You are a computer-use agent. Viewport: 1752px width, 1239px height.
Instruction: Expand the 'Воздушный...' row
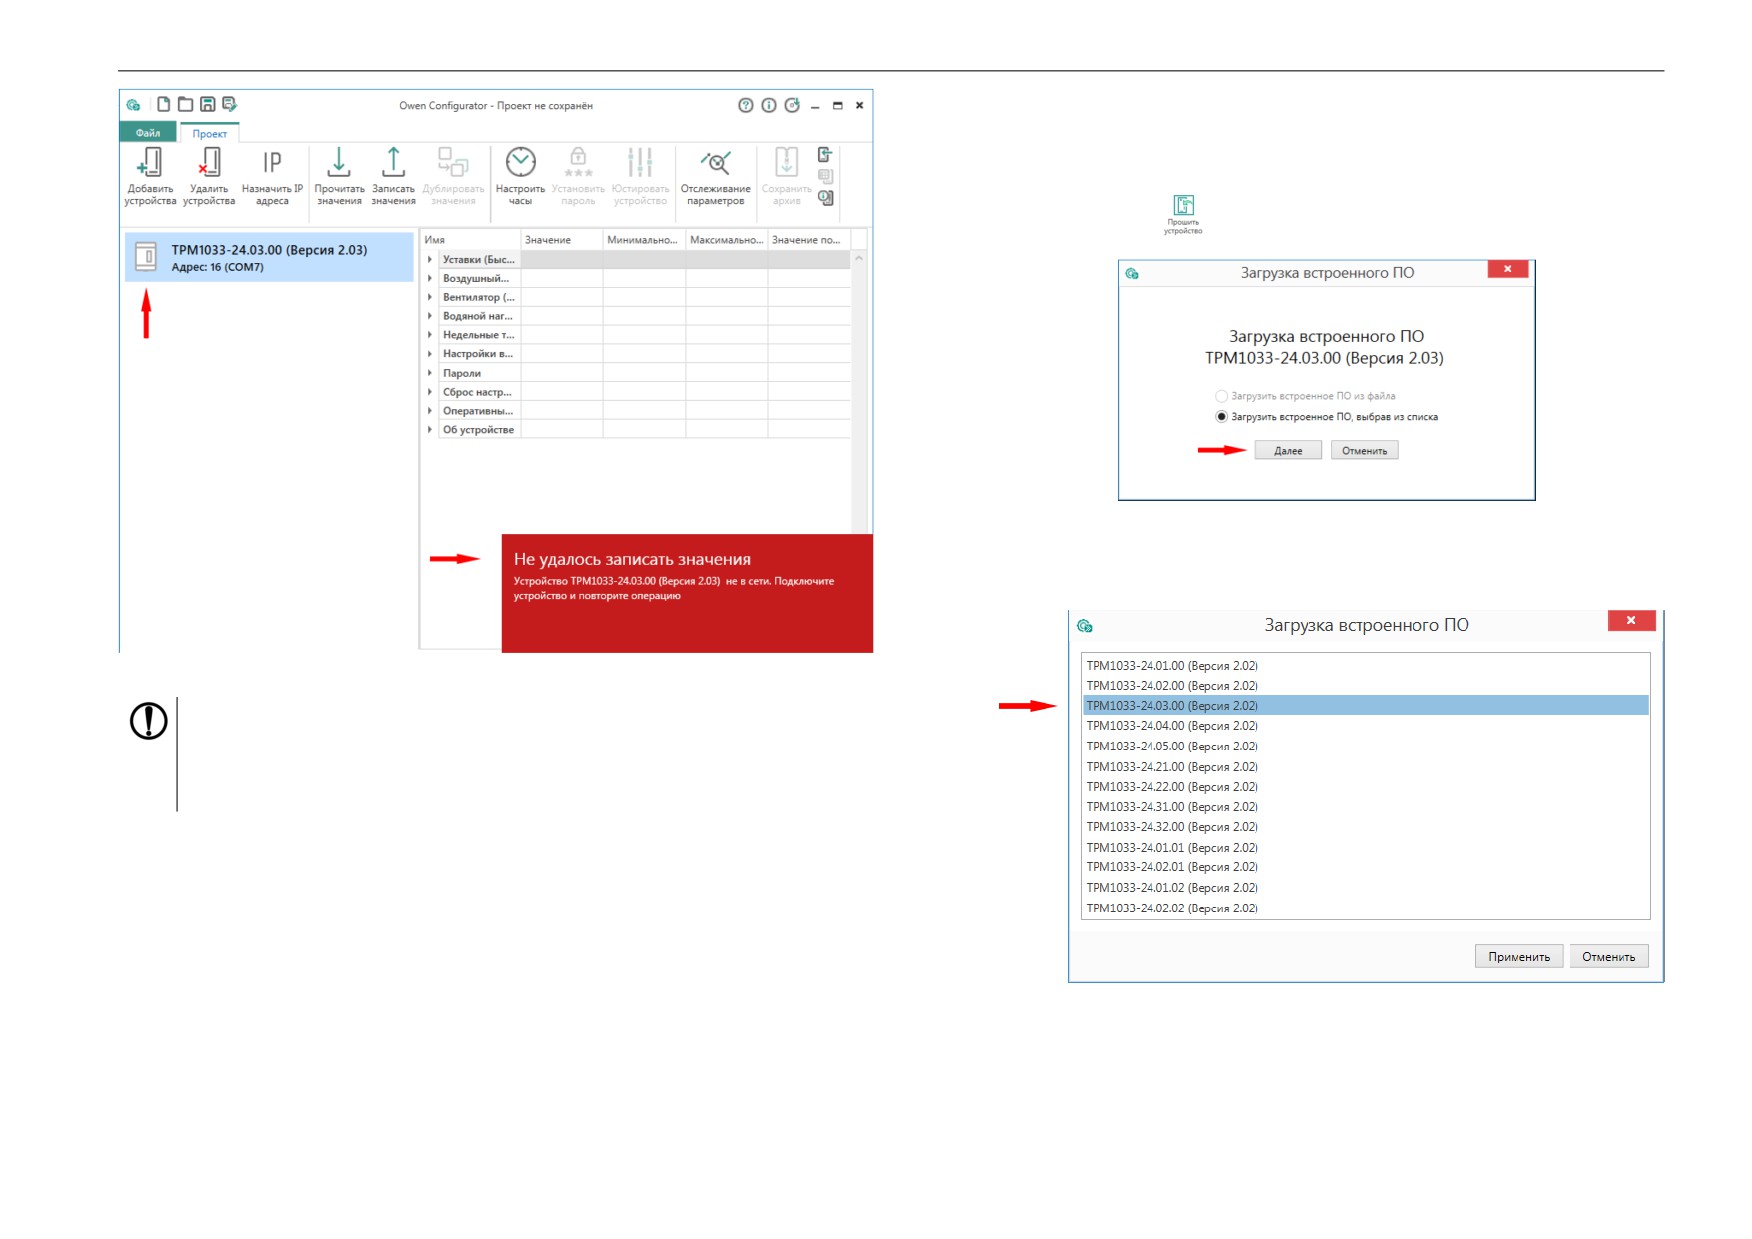point(430,278)
